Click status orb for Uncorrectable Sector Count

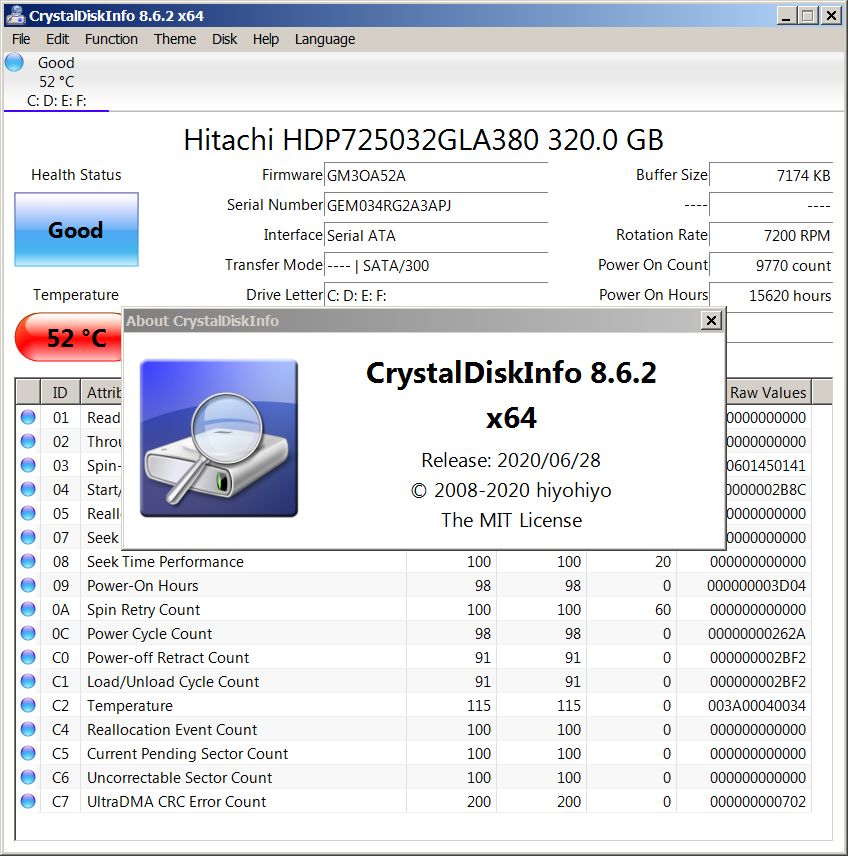pos(28,777)
